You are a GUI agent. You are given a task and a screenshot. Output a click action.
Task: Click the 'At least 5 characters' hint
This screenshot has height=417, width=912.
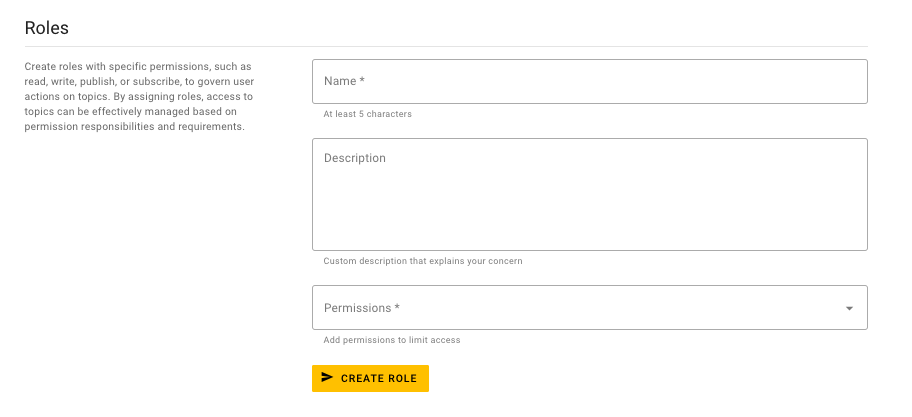[368, 114]
